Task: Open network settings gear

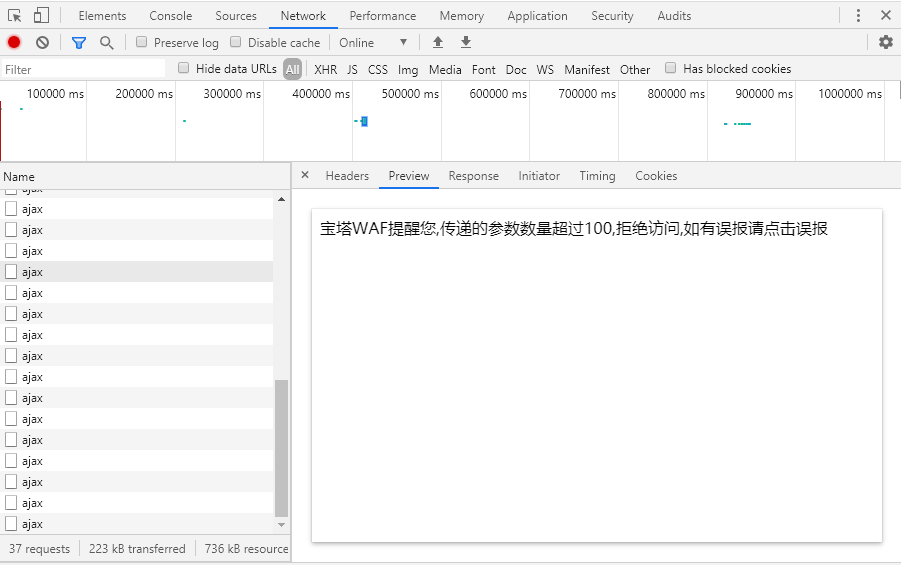Action: coord(885,42)
